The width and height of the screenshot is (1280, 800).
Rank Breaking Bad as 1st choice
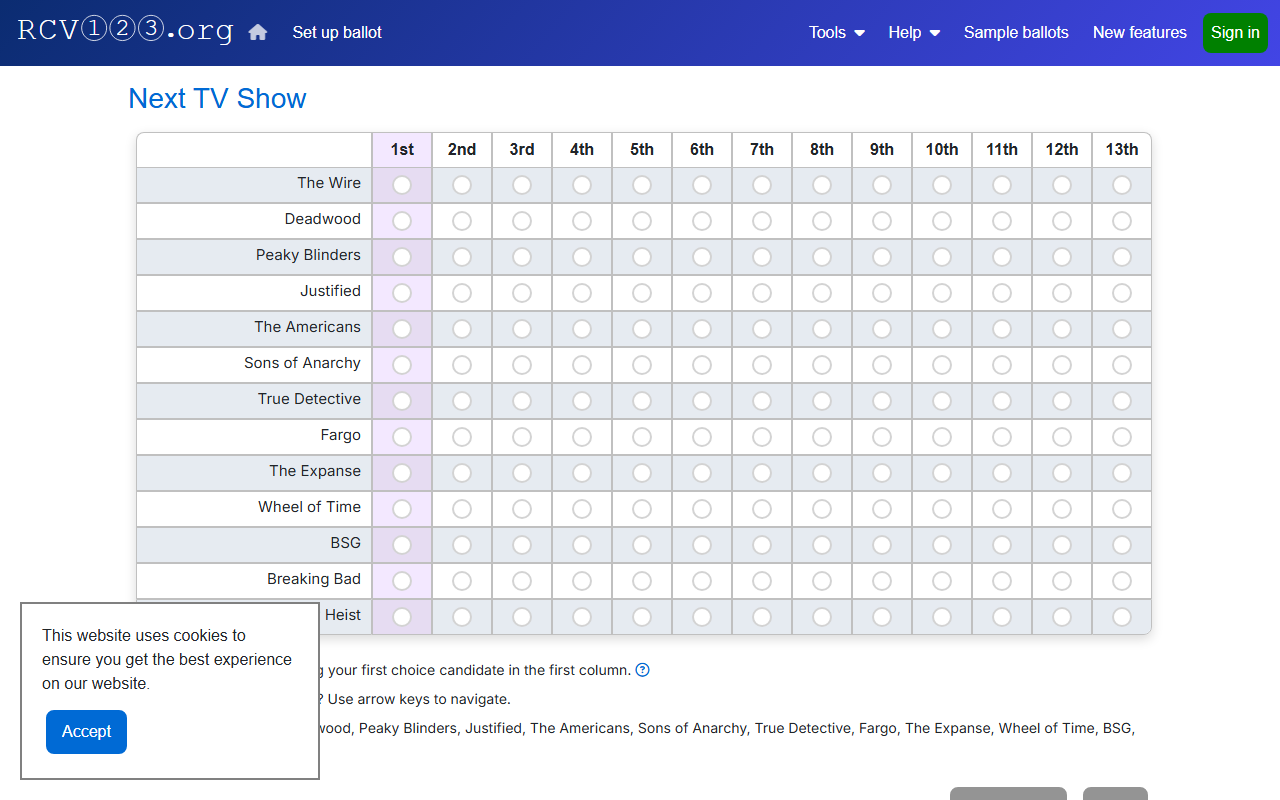402,581
